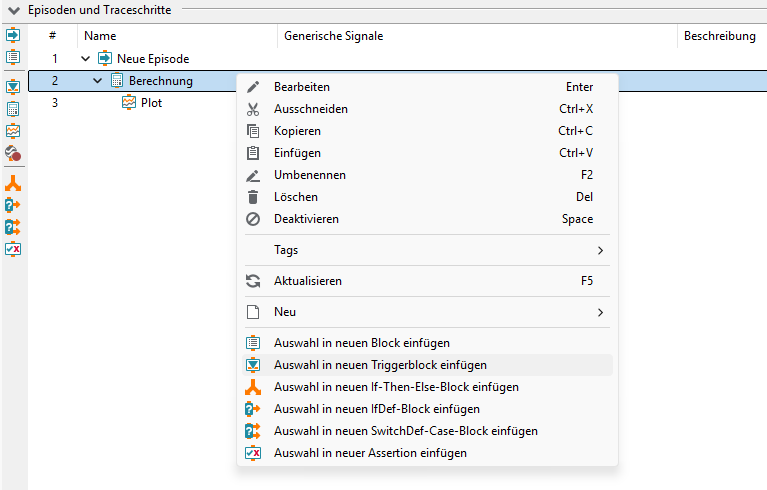Click the plot icon in sidebar
Viewport: 767px width, 490px height.
[x=13, y=131]
